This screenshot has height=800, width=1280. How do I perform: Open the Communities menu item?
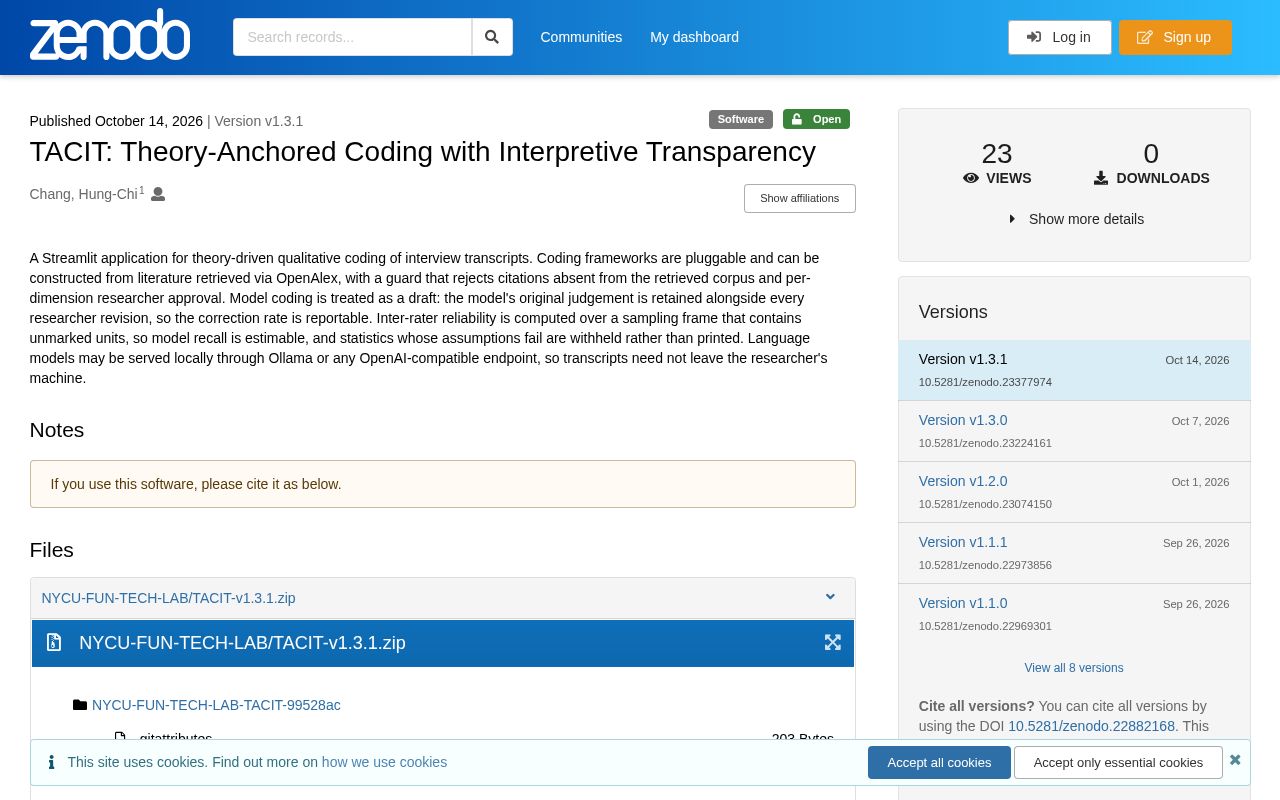(581, 37)
